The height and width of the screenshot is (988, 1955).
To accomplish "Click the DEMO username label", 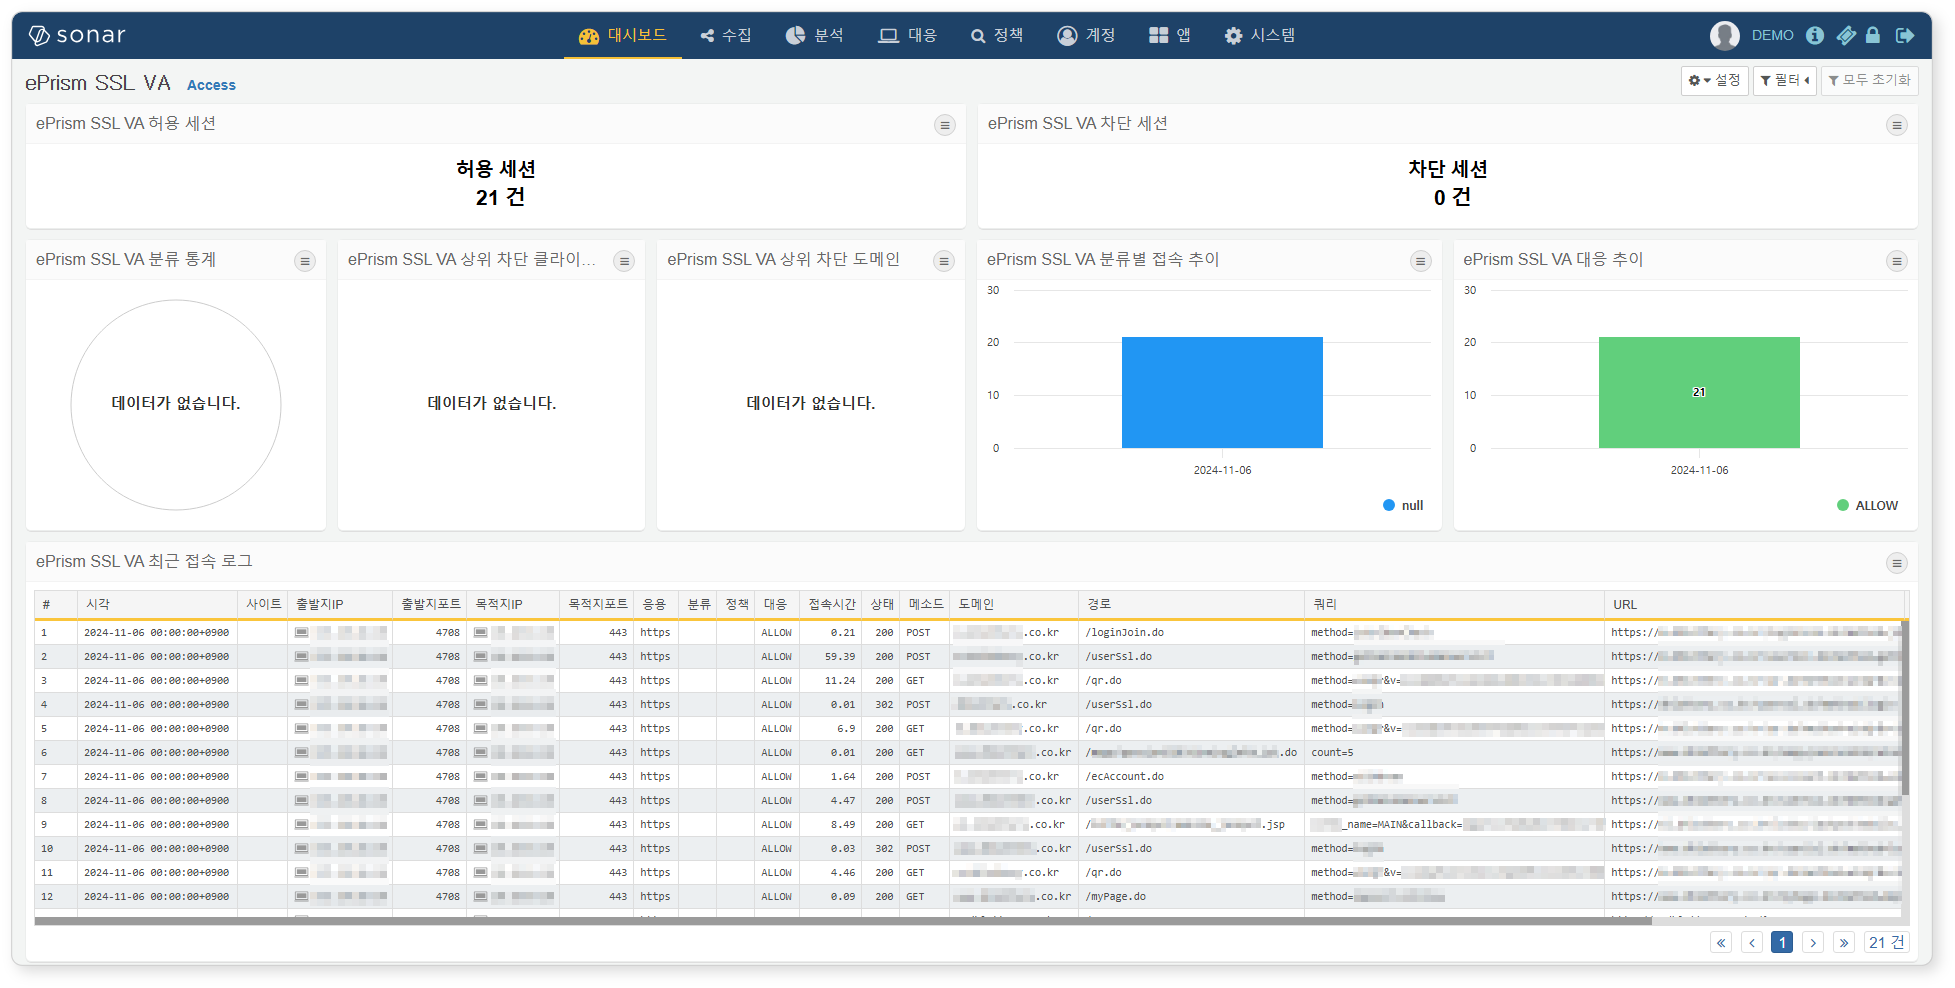I will pos(1772,35).
